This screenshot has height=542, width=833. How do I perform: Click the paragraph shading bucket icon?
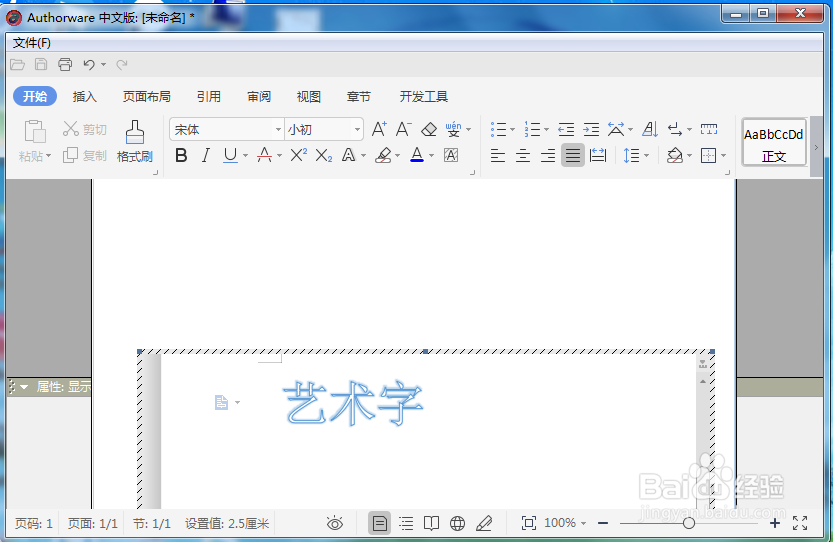(675, 156)
